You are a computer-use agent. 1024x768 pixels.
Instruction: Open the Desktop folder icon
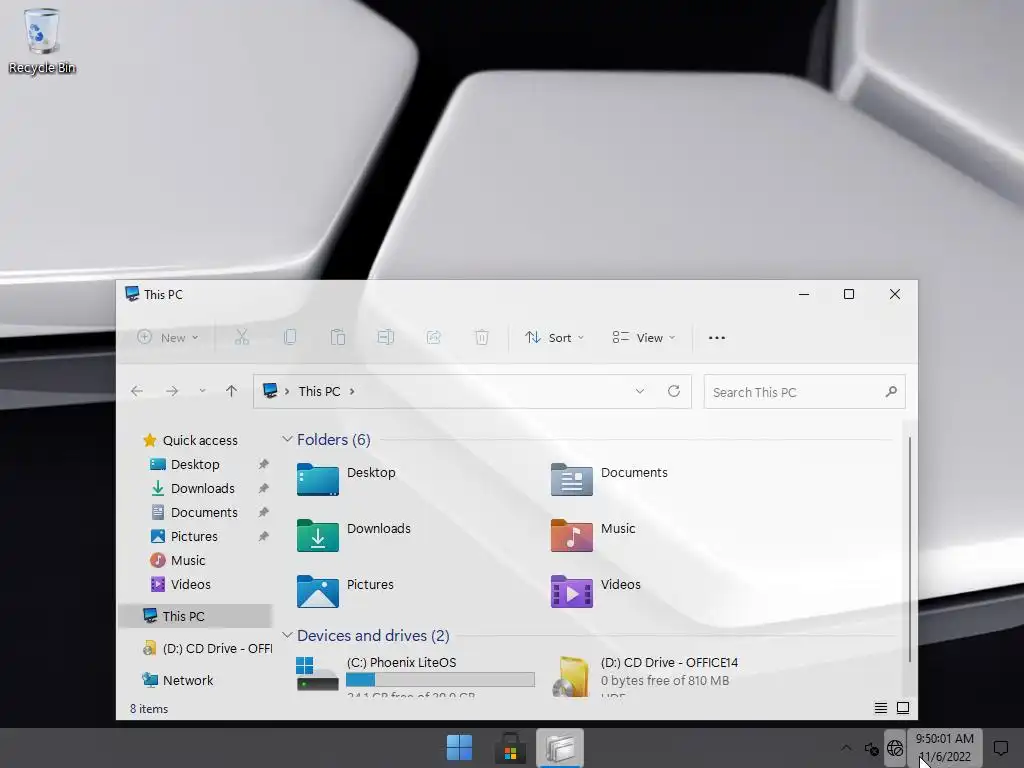pos(317,479)
